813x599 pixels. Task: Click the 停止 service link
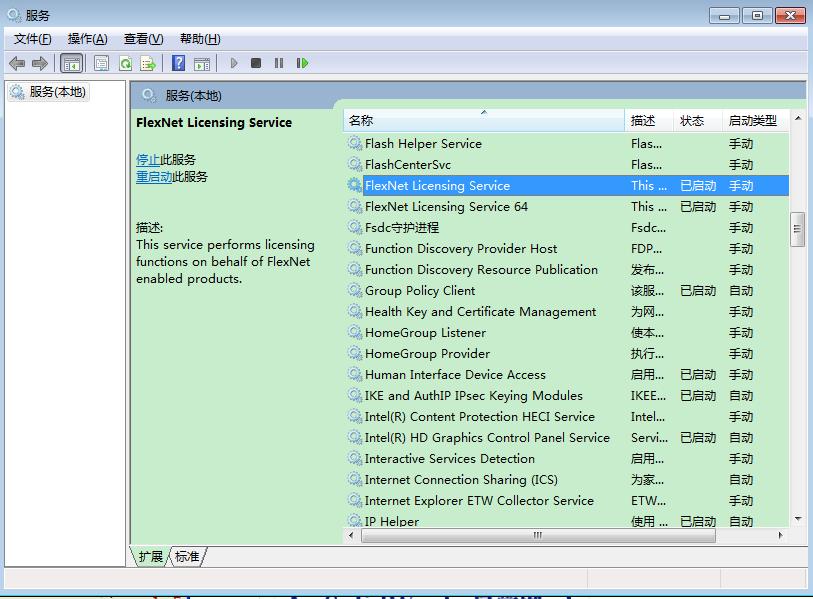[147, 160]
